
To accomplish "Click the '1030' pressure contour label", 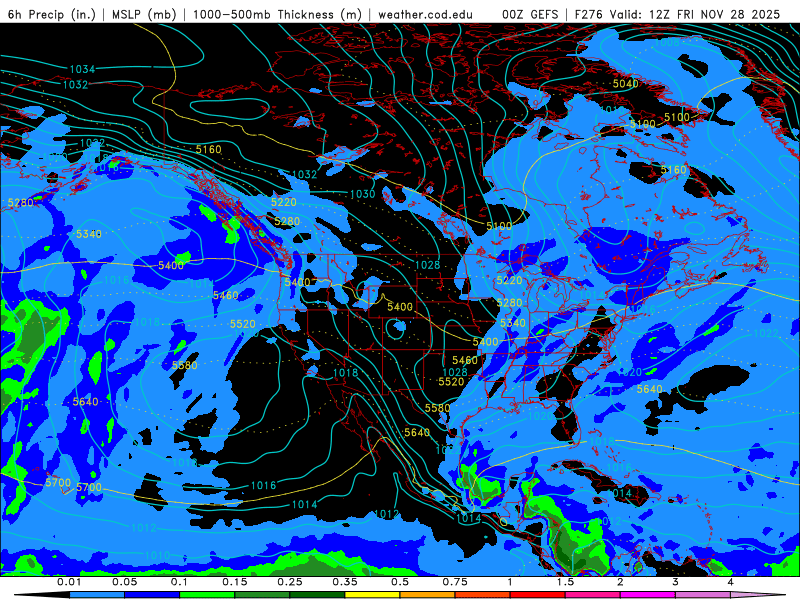I will (x=363, y=194).
